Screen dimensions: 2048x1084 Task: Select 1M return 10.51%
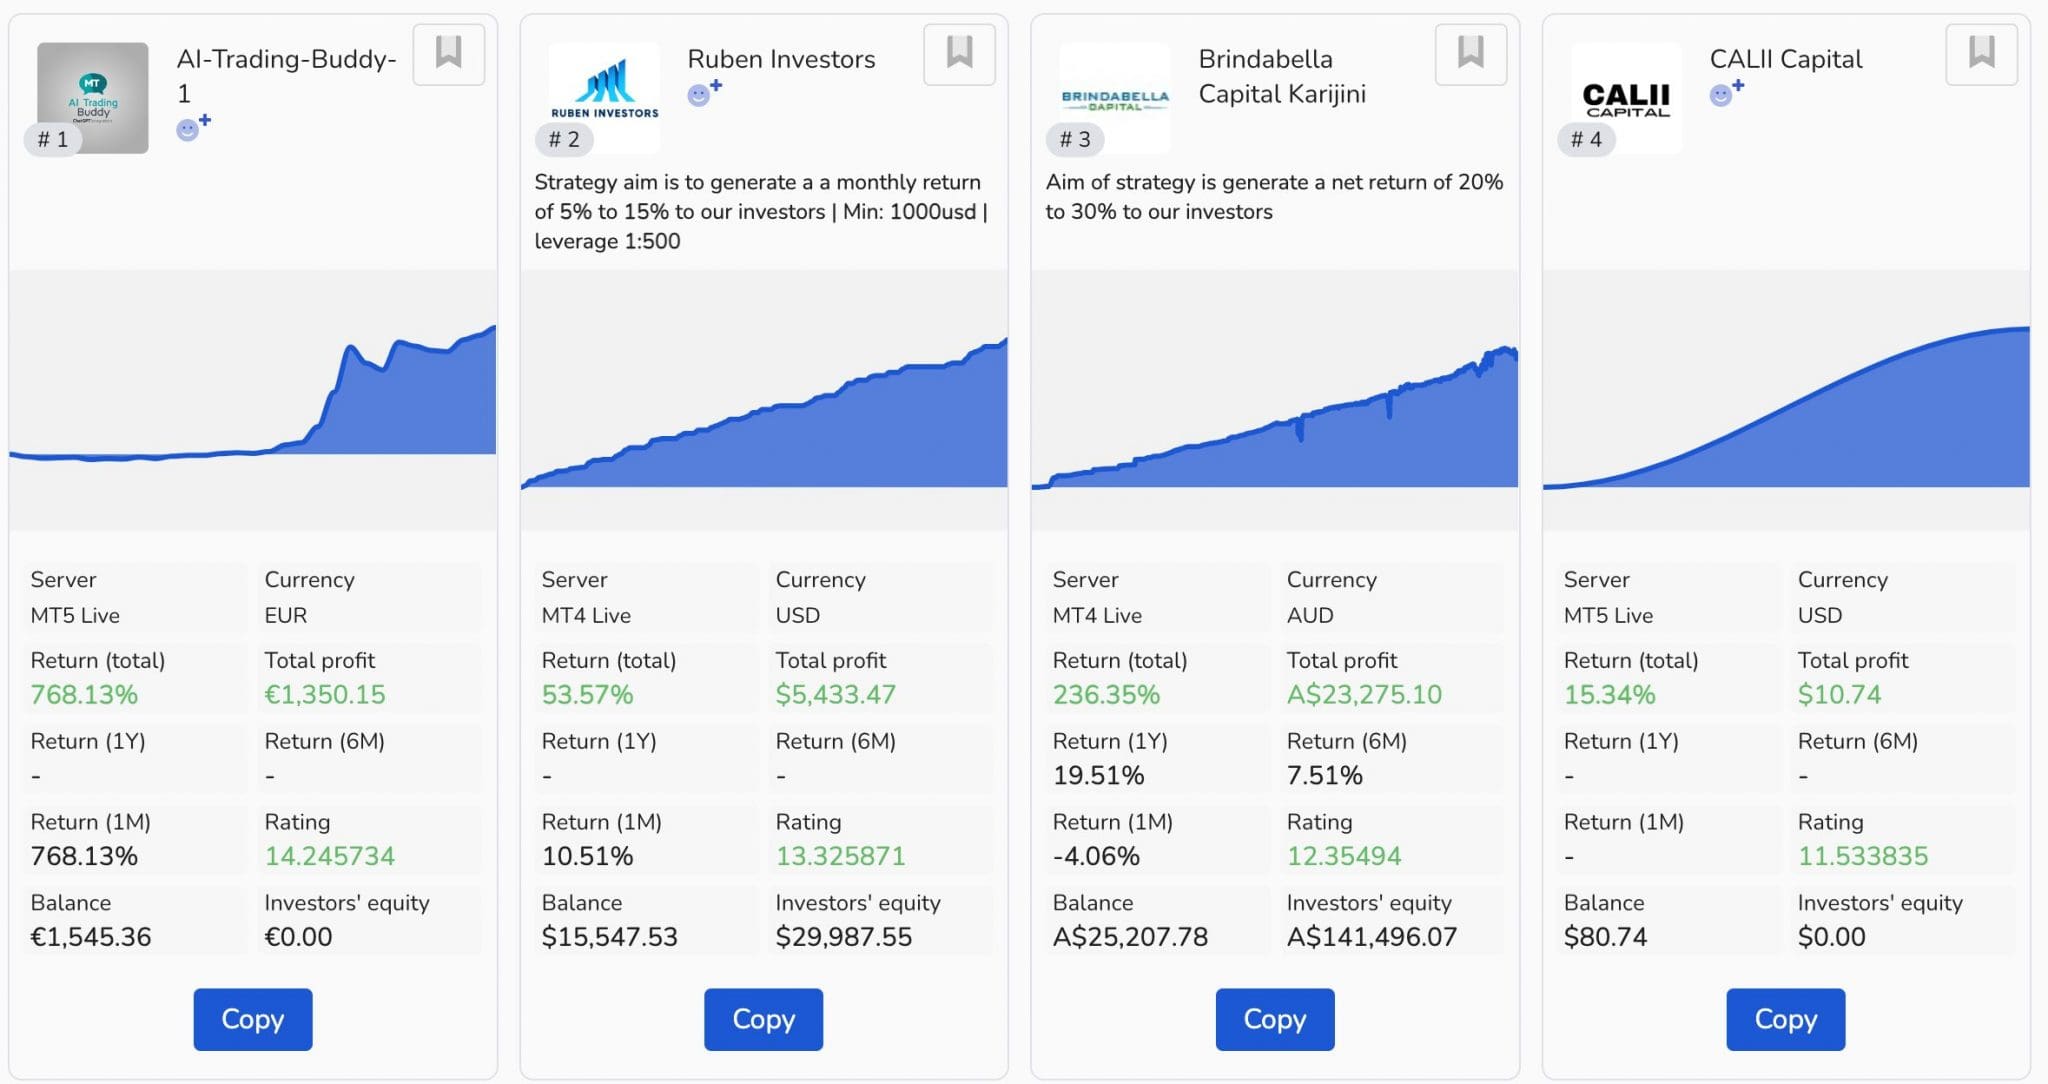(x=587, y=856)
